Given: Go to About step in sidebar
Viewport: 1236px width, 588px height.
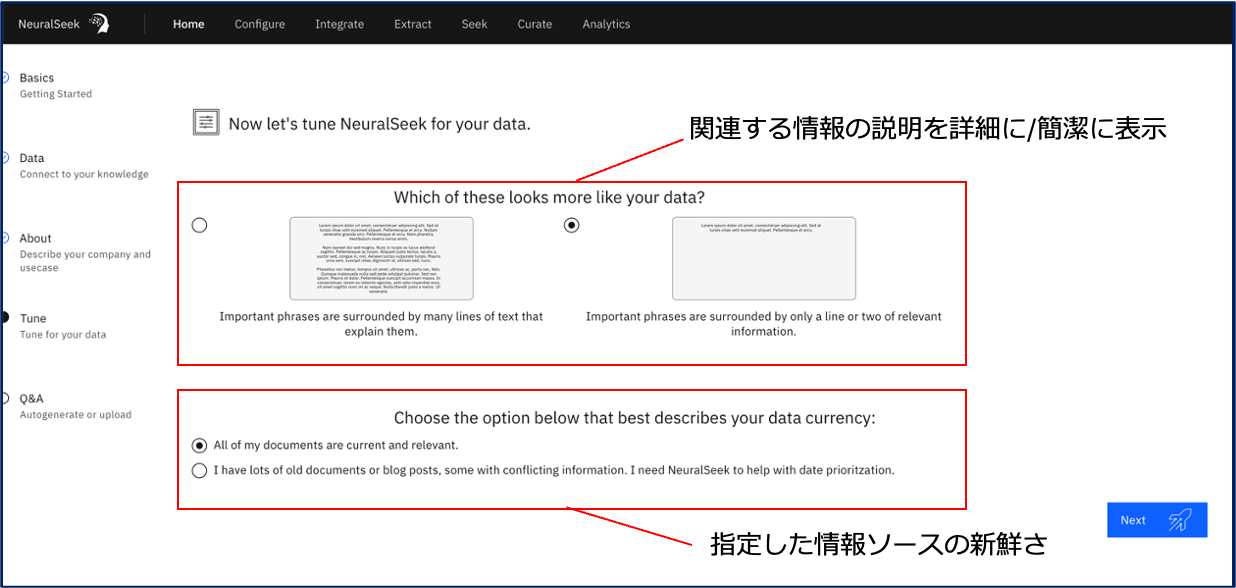Looking at the screenshot, I should [35, 238].
